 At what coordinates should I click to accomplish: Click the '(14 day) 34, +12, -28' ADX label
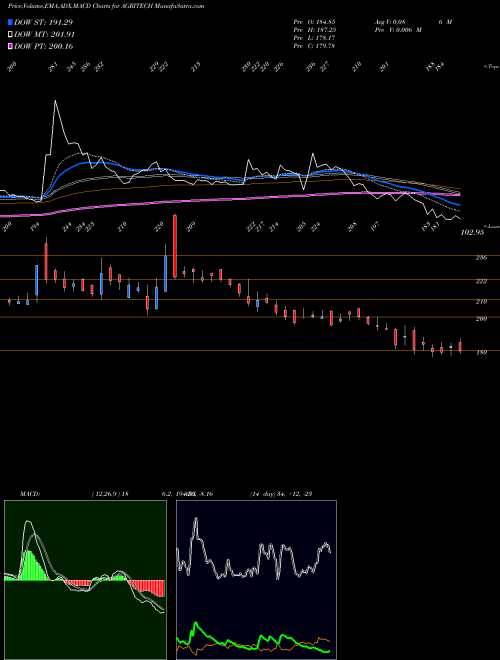pos(281,494)
